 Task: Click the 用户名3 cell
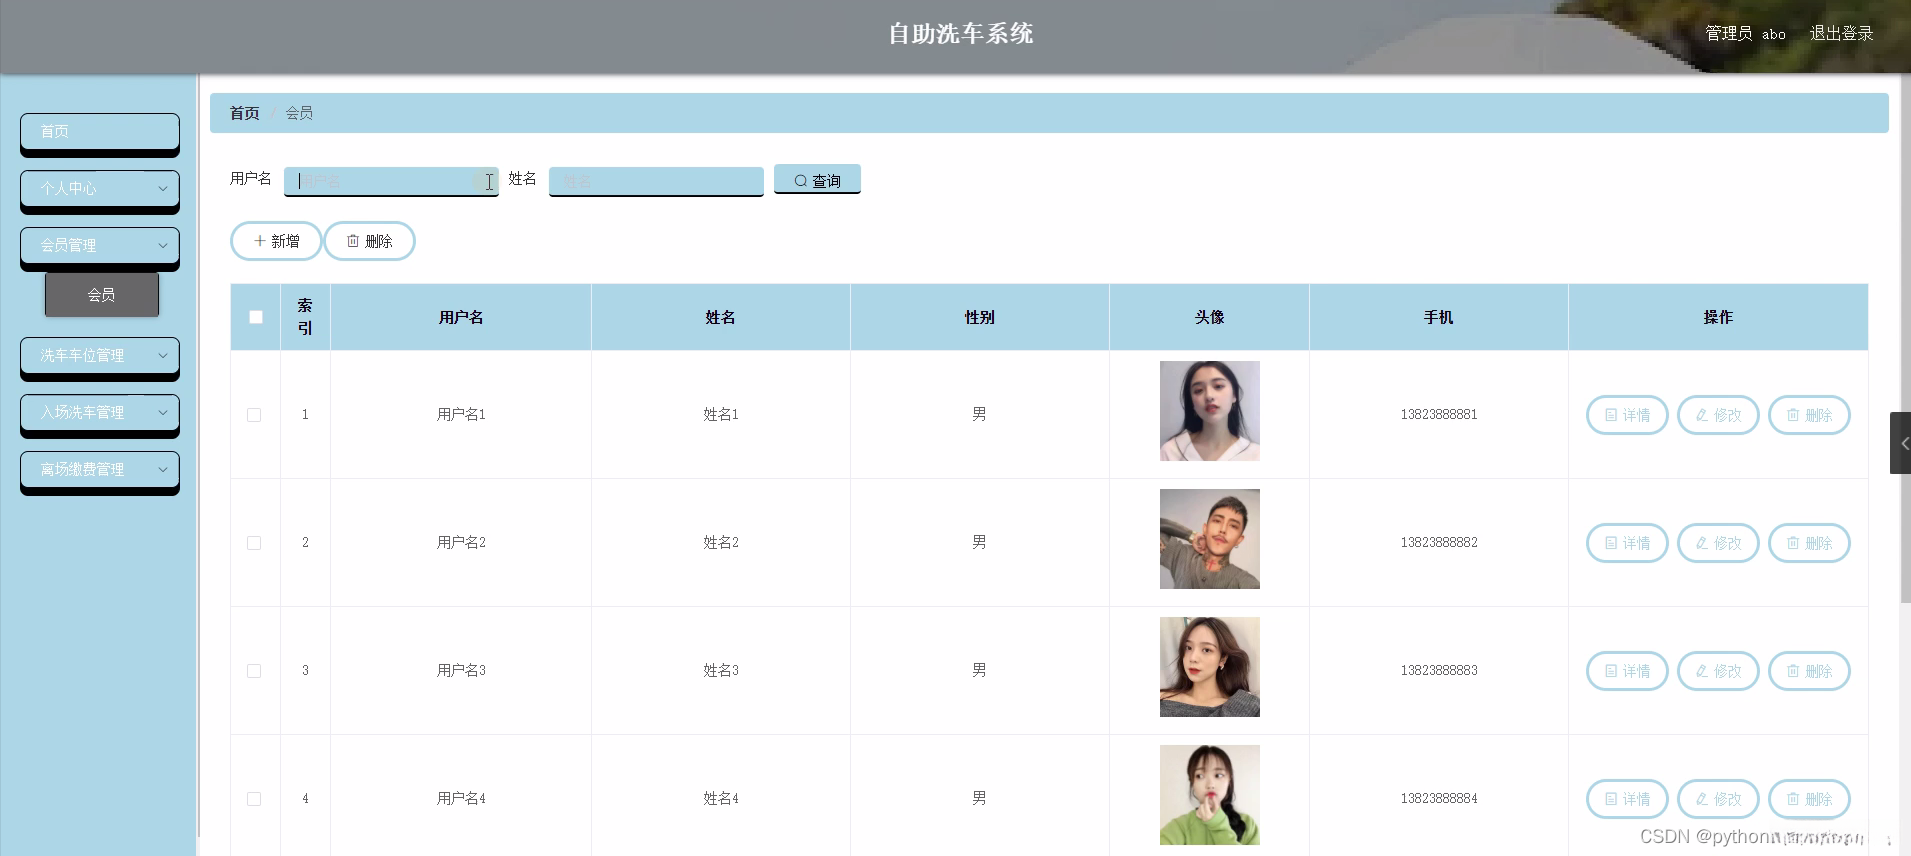[461, 670]
